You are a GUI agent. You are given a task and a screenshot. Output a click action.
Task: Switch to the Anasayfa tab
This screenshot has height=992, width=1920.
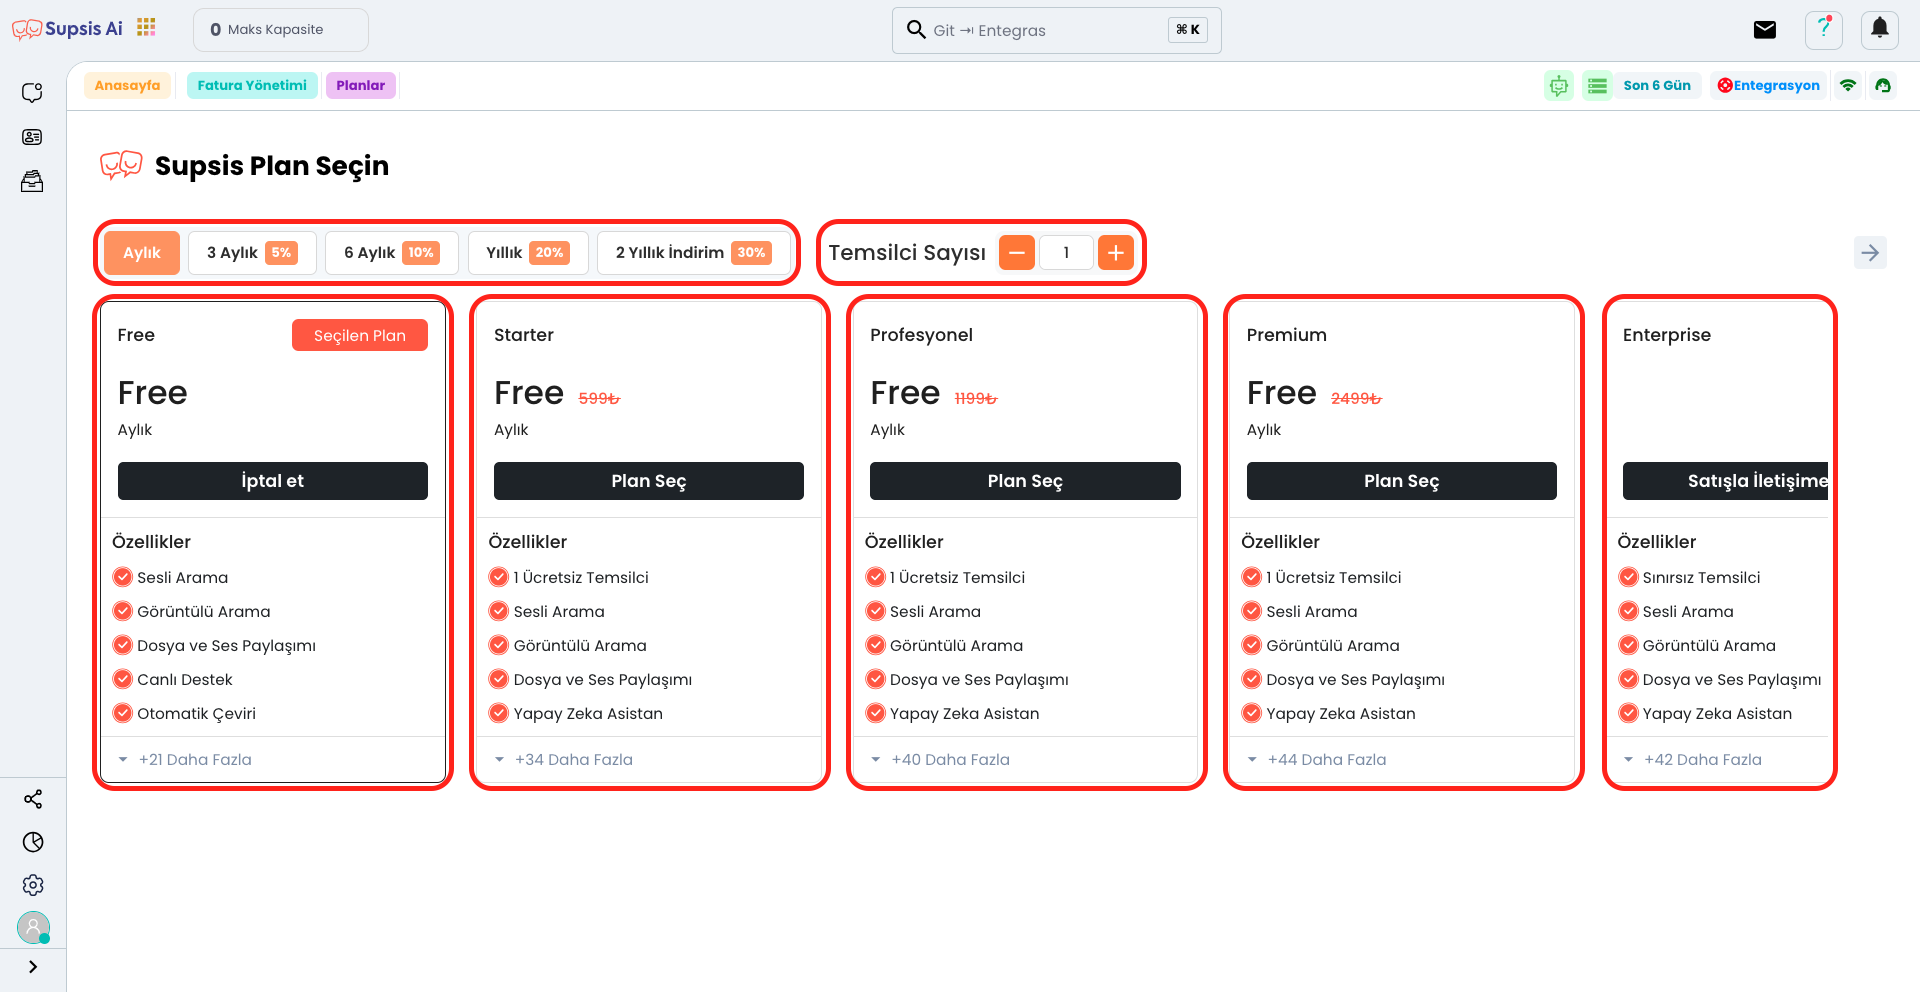(127, 85)
